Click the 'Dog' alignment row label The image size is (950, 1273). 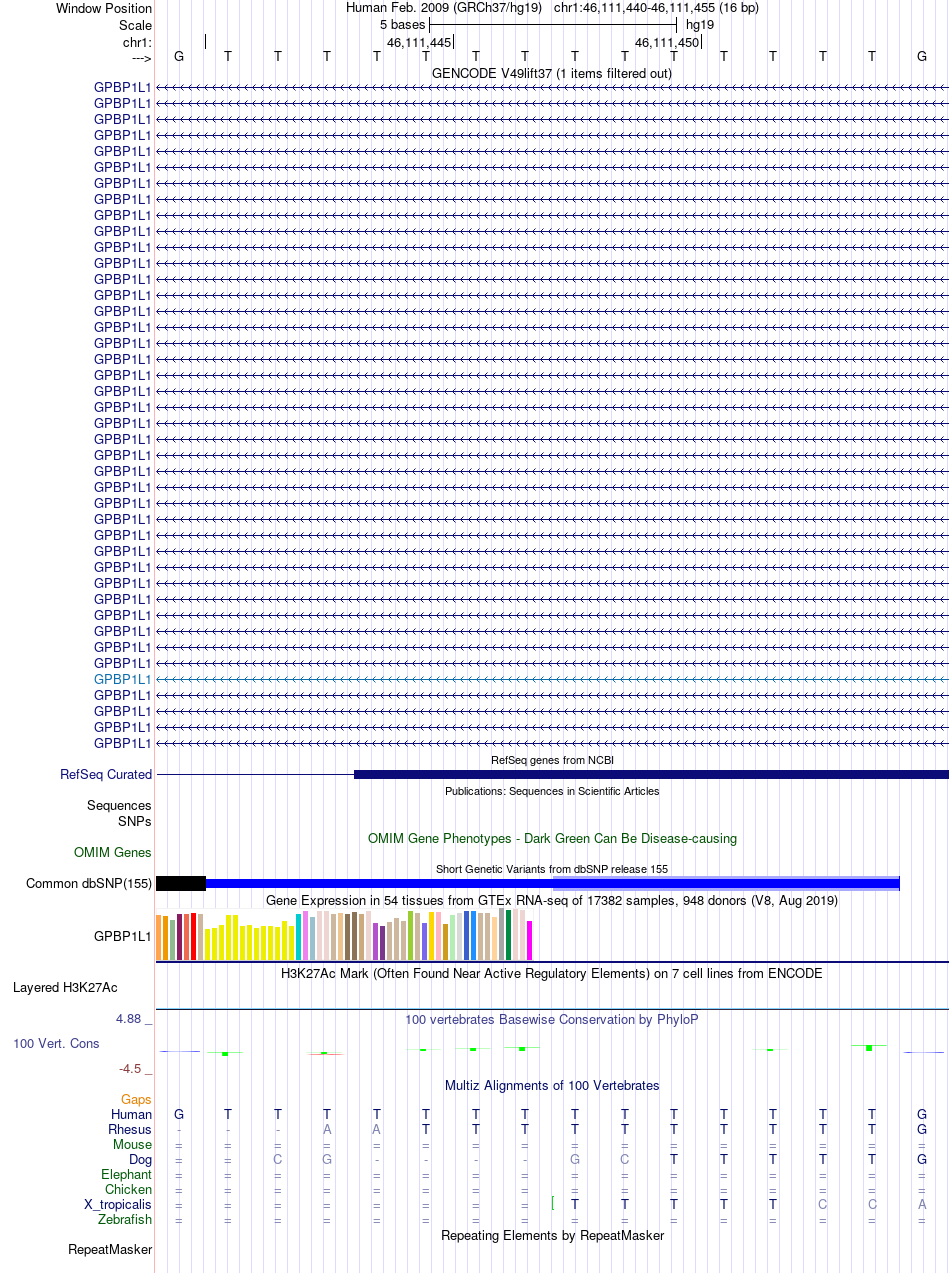140,1159
